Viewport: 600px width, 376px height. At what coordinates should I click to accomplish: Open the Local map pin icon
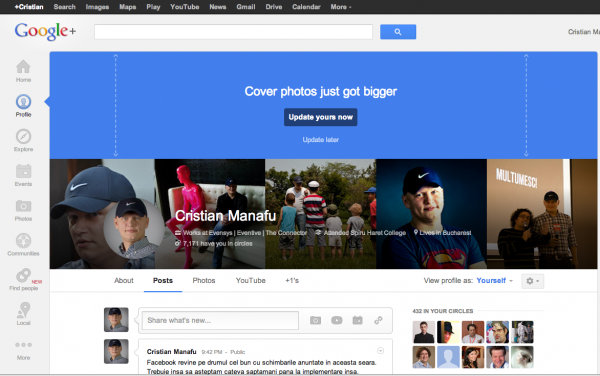[23, 314]
